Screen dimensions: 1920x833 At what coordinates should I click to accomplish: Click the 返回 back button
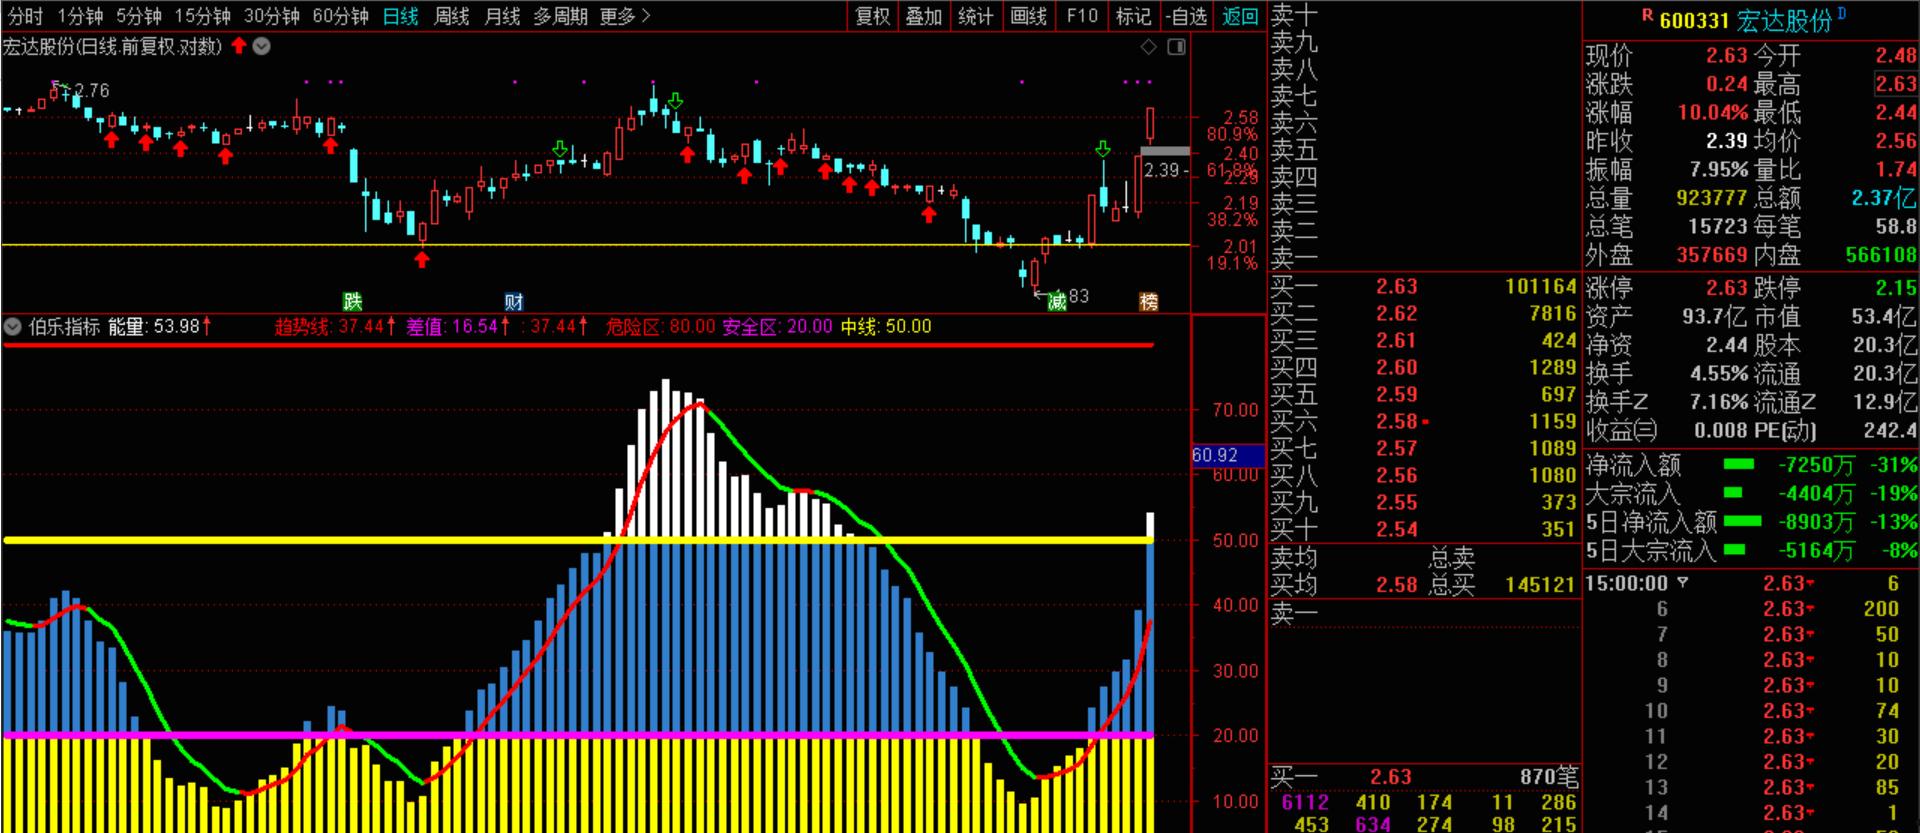pyautogui.click(x=1240, y=17)
